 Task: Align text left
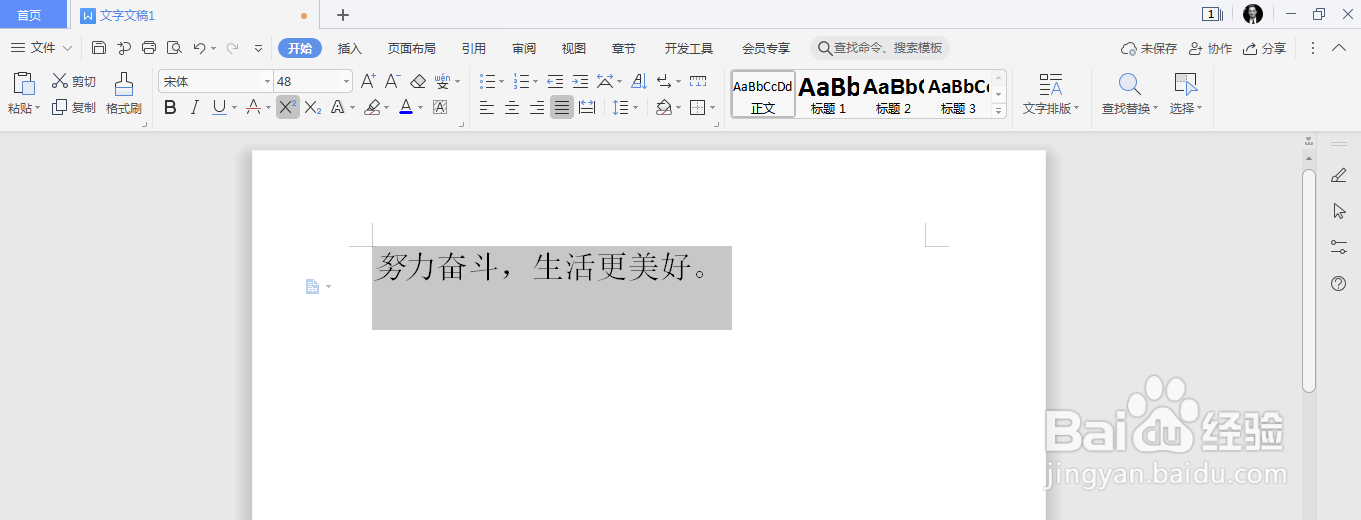coord(487,108)
